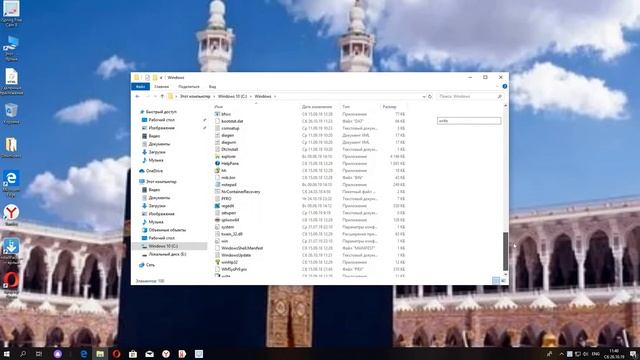Screen dimensions: 640x360
Task: Select Этот компьютер in navigation pane
Action: (161, 181)
